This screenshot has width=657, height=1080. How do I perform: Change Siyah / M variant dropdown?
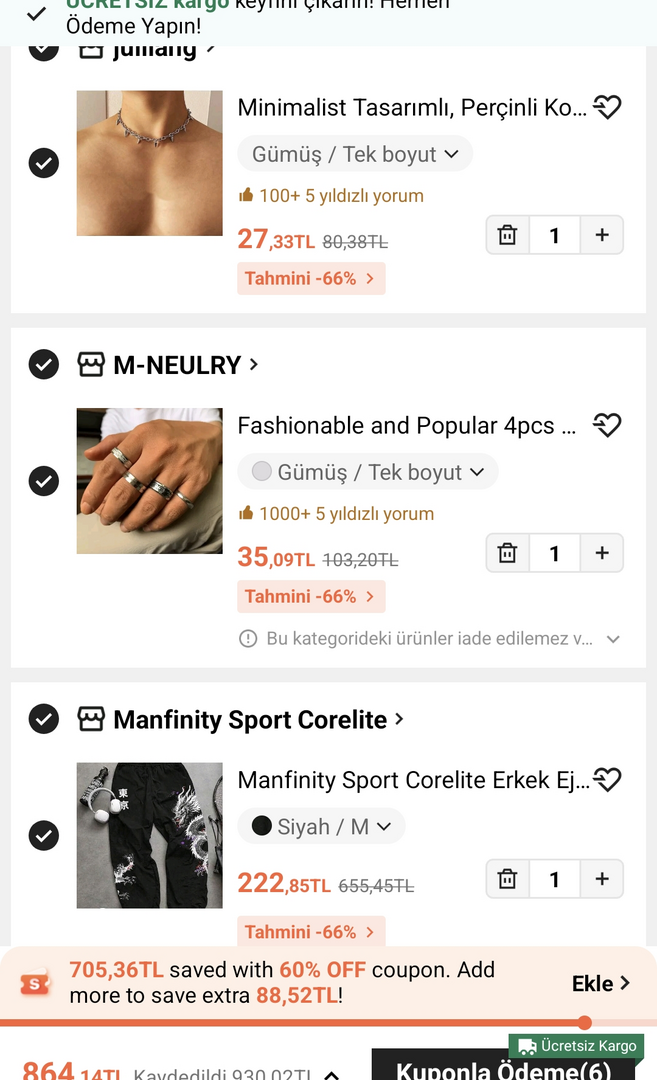(x=321, y=827)
